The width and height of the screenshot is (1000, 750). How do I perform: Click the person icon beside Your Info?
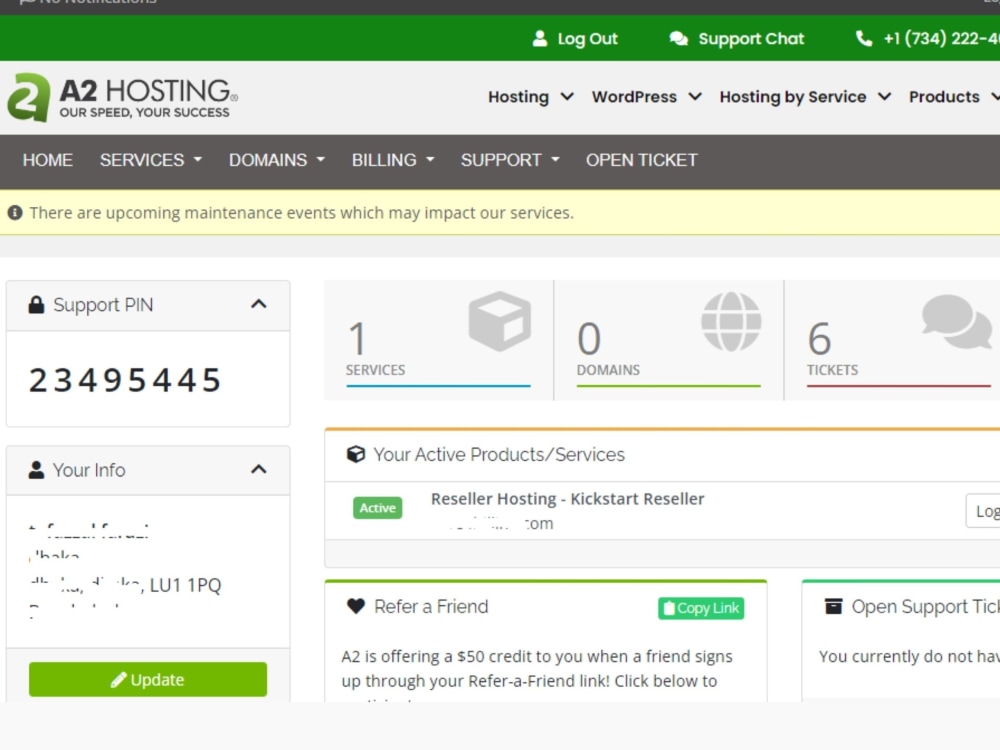coord(37,470)
